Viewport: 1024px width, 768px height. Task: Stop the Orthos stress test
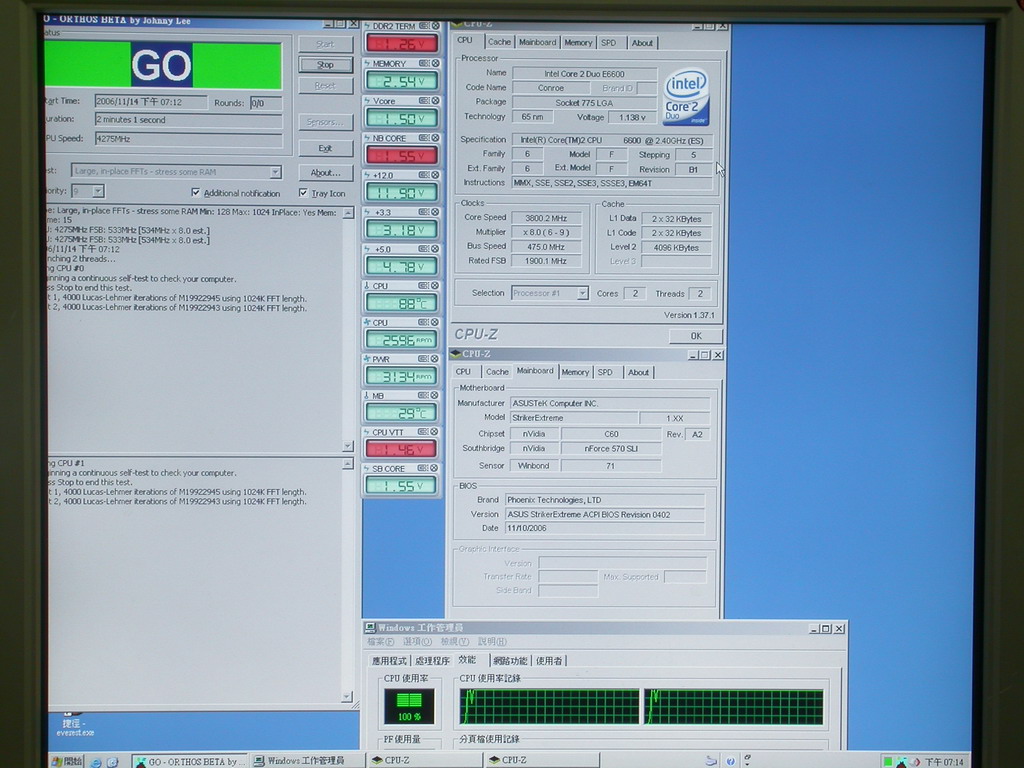coord(325,65)
